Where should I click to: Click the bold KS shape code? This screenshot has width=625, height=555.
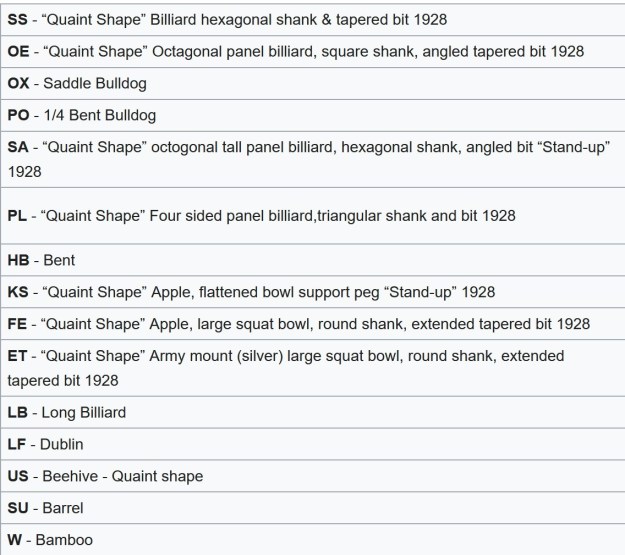coord(18,292)
